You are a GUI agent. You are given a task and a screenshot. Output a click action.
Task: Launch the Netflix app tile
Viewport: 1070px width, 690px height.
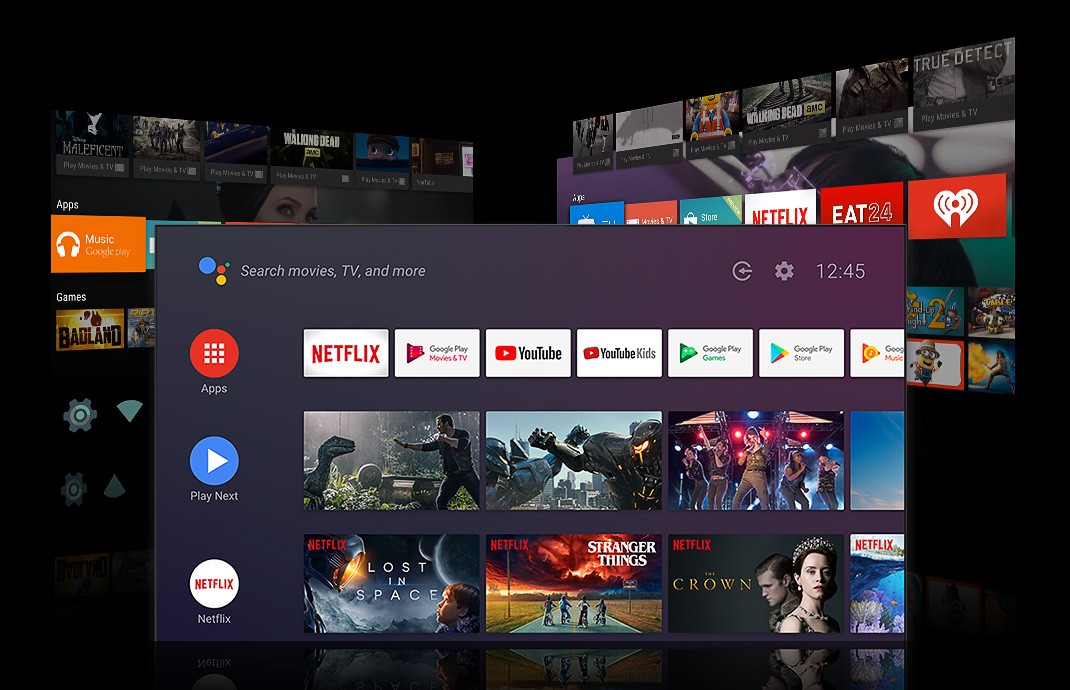click(x=346, y=353)
